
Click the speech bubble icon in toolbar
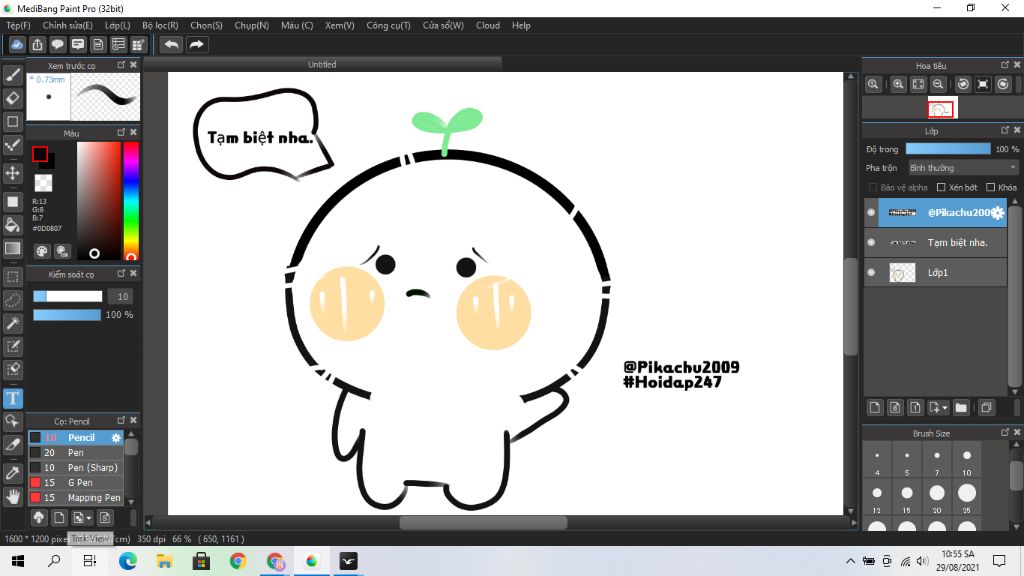57,44
